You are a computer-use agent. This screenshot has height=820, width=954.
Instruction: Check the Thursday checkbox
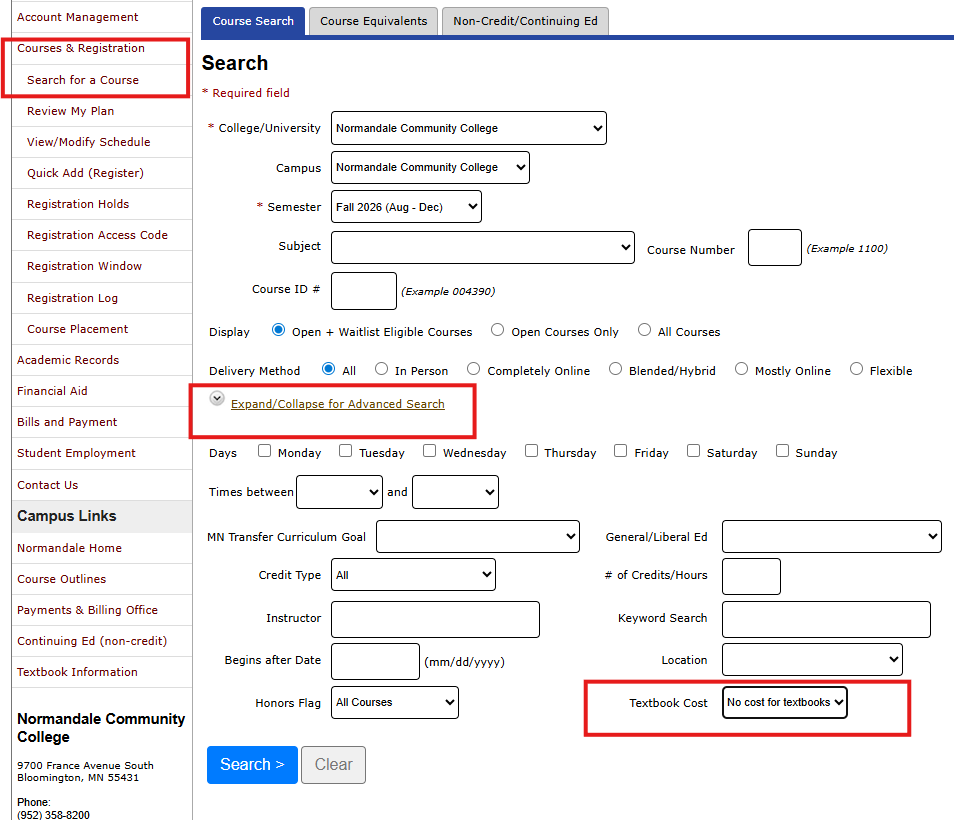pyautogui.click(x=531, y=450)
